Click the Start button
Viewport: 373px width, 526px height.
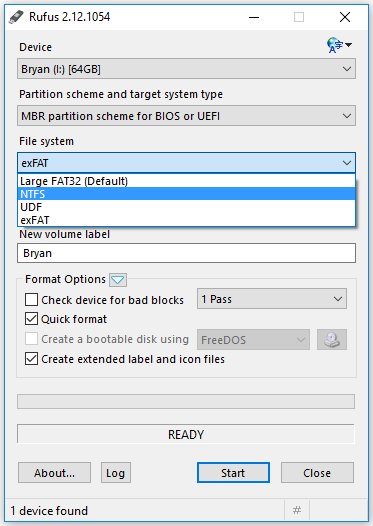click(233, 473)
